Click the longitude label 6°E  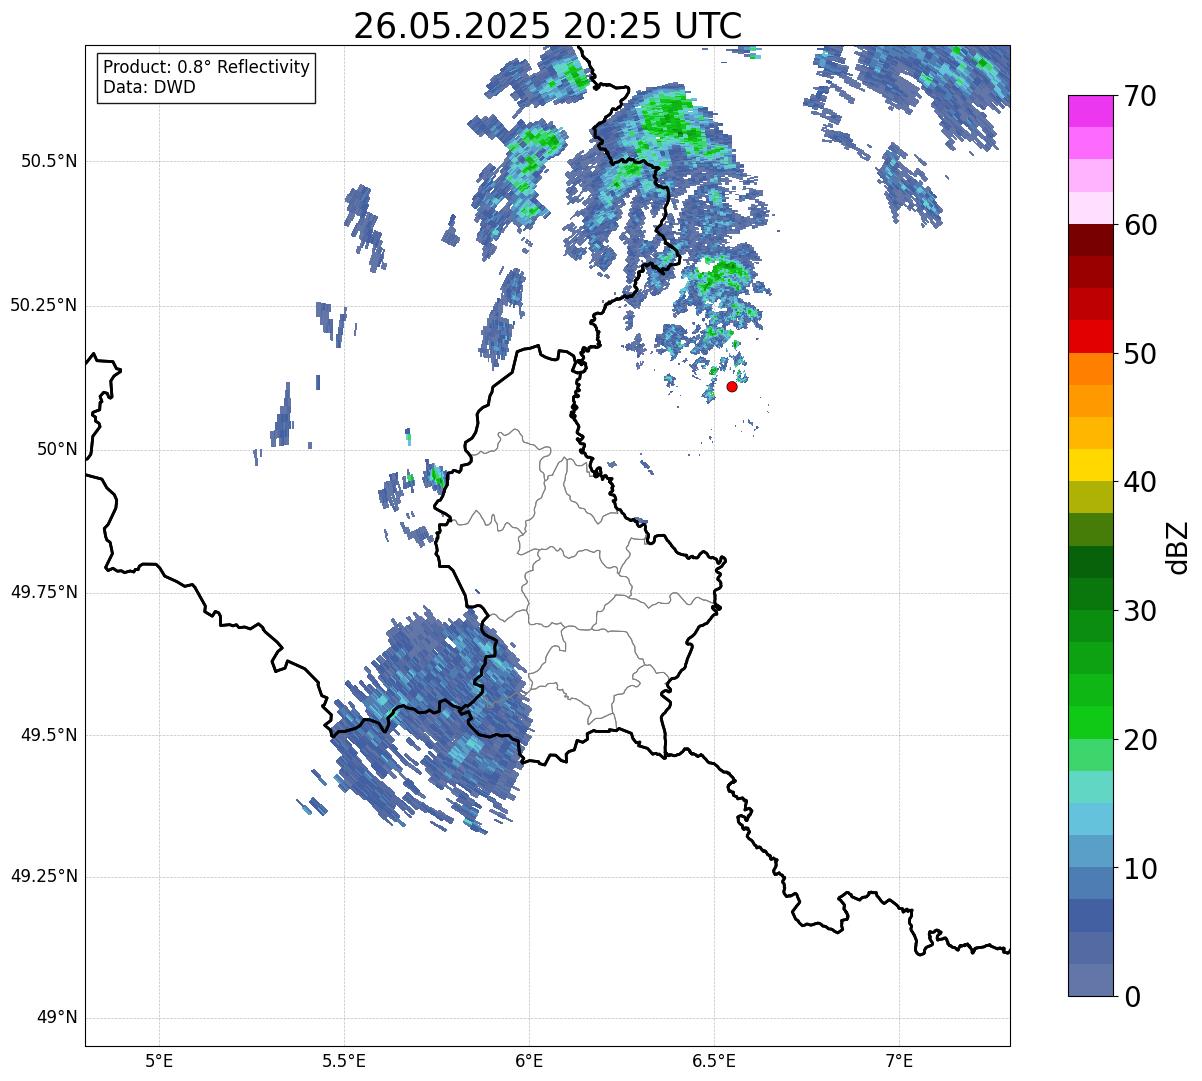[529, 1060]
